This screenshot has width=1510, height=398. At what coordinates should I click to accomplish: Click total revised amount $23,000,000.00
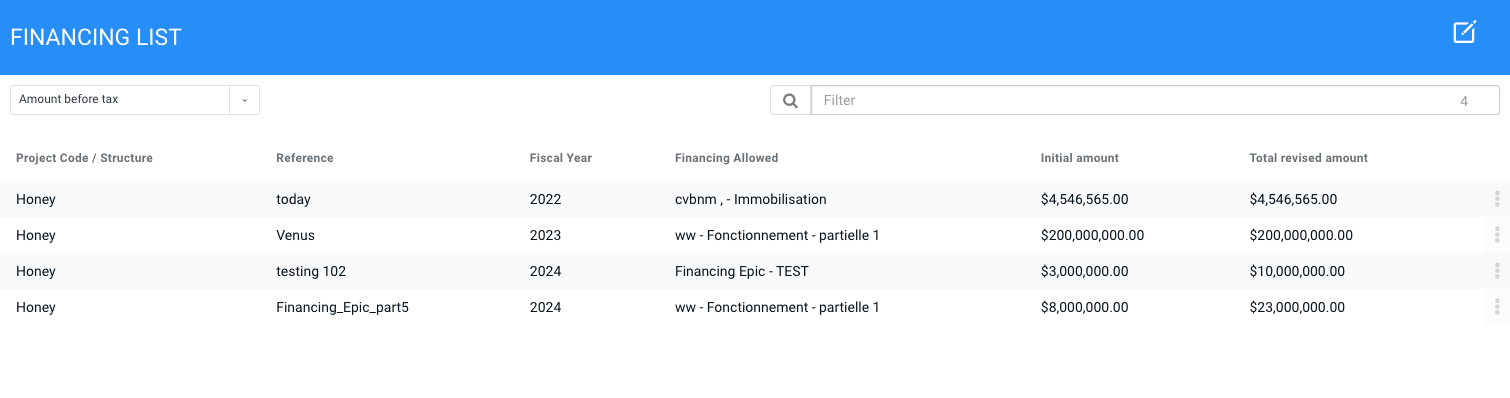coord(1298,307)
